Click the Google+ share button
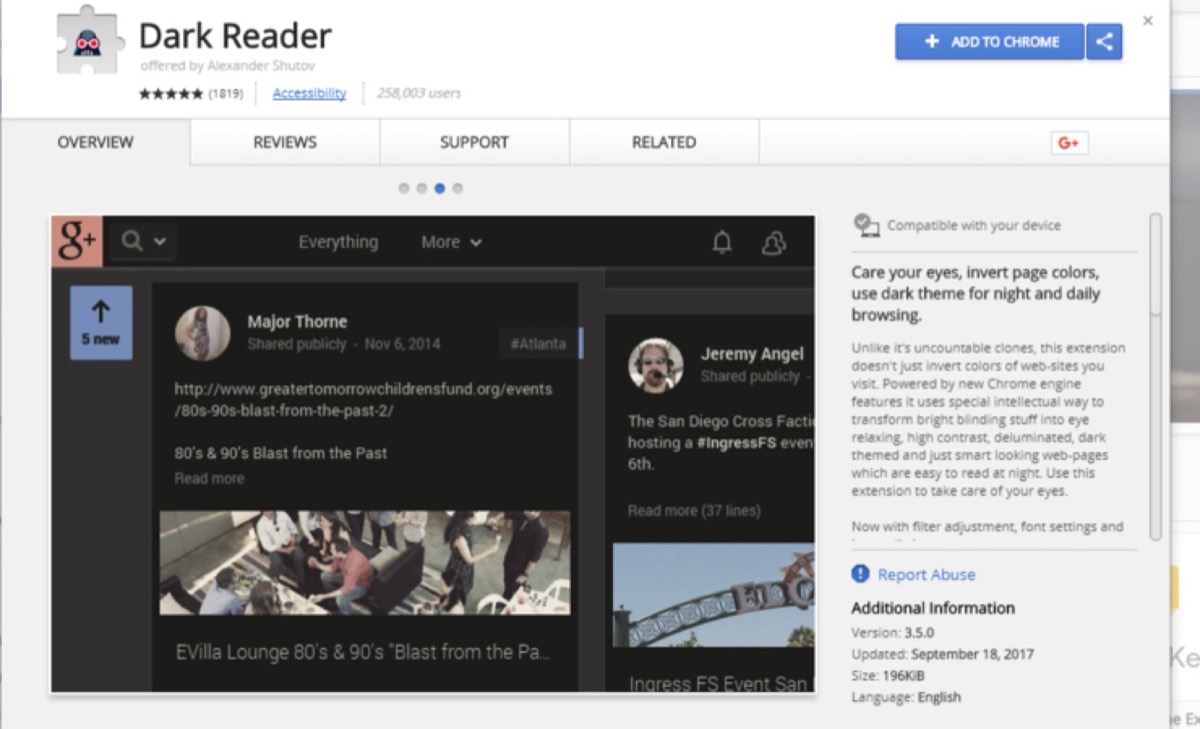 click(x=1069, y=143)
